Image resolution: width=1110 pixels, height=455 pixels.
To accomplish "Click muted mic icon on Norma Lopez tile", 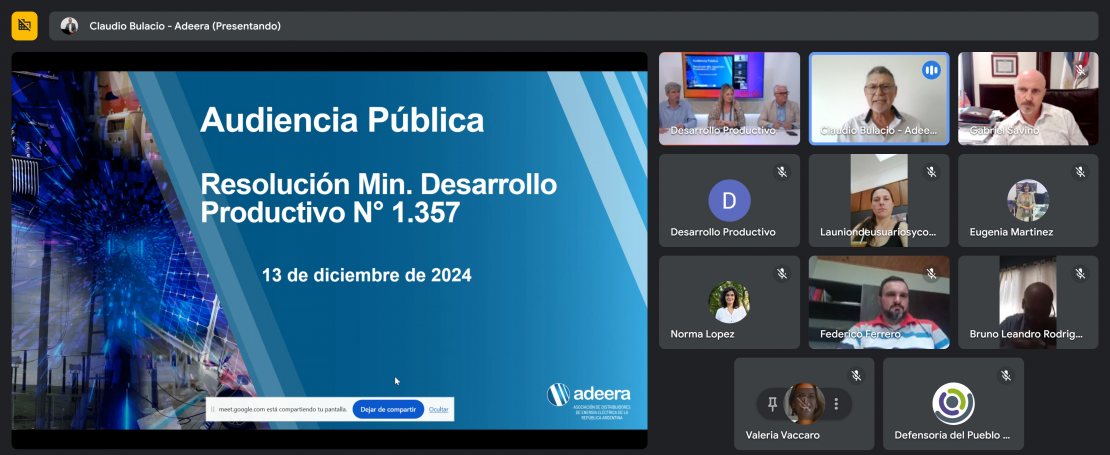I will tap(782, 273).
